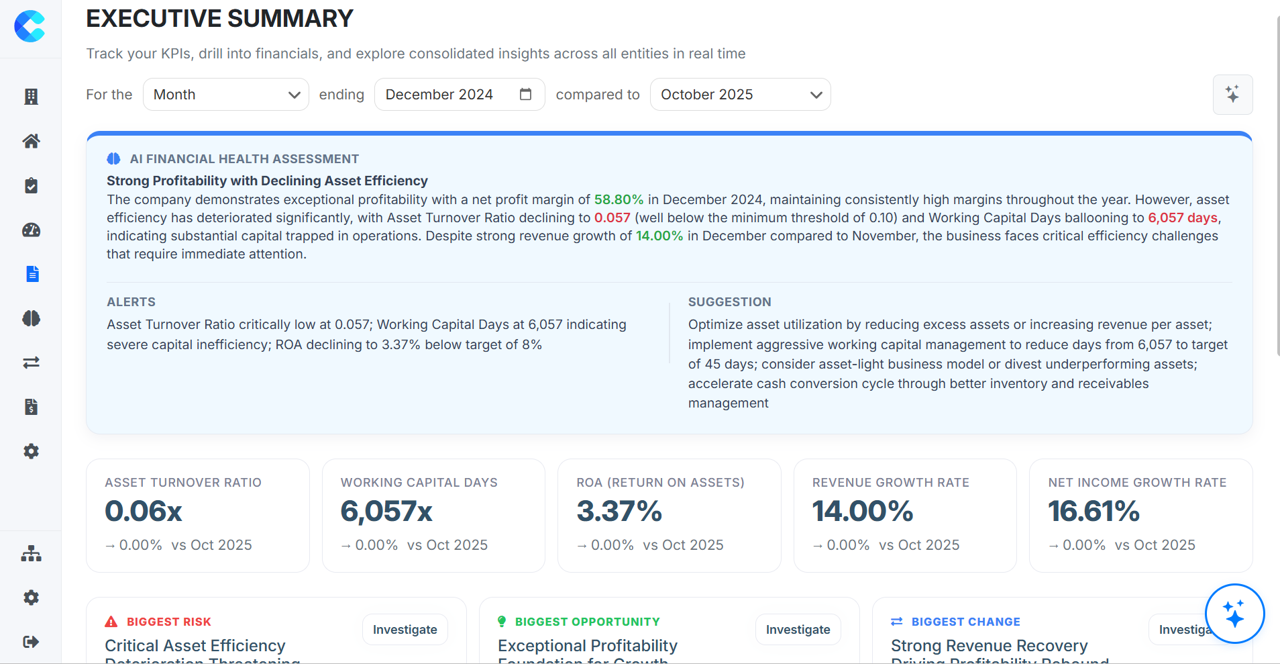Open the compared to October 2025 dropdown

tap(740, 94)
